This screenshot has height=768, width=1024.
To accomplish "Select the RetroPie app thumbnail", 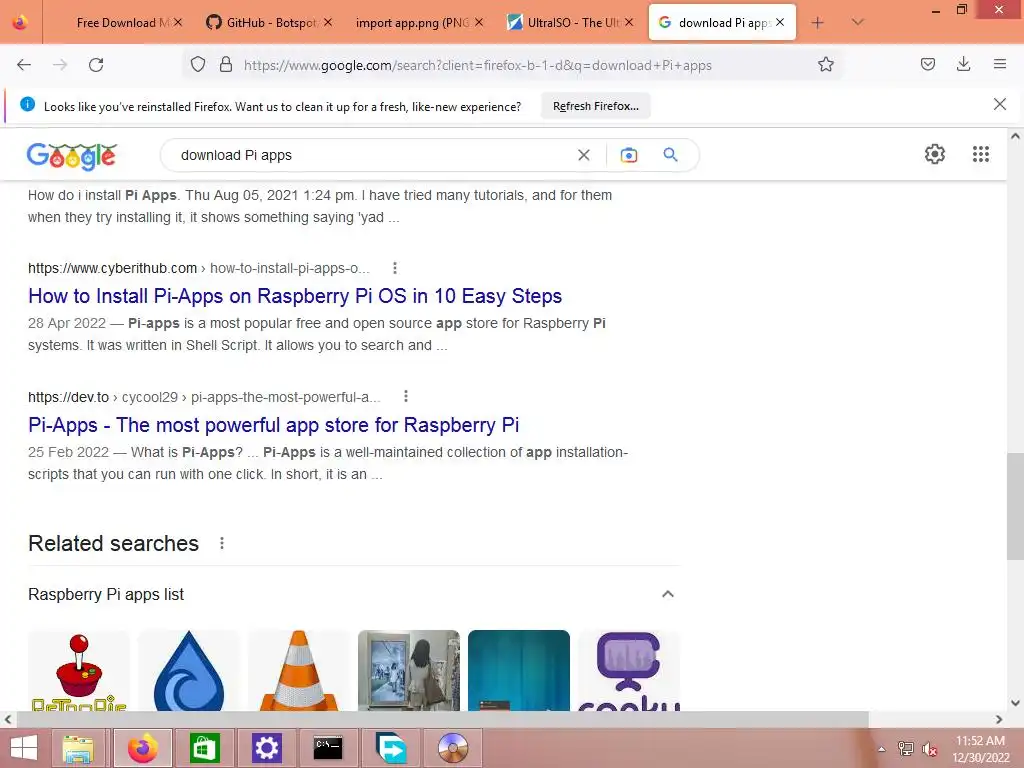I will 78,670.
